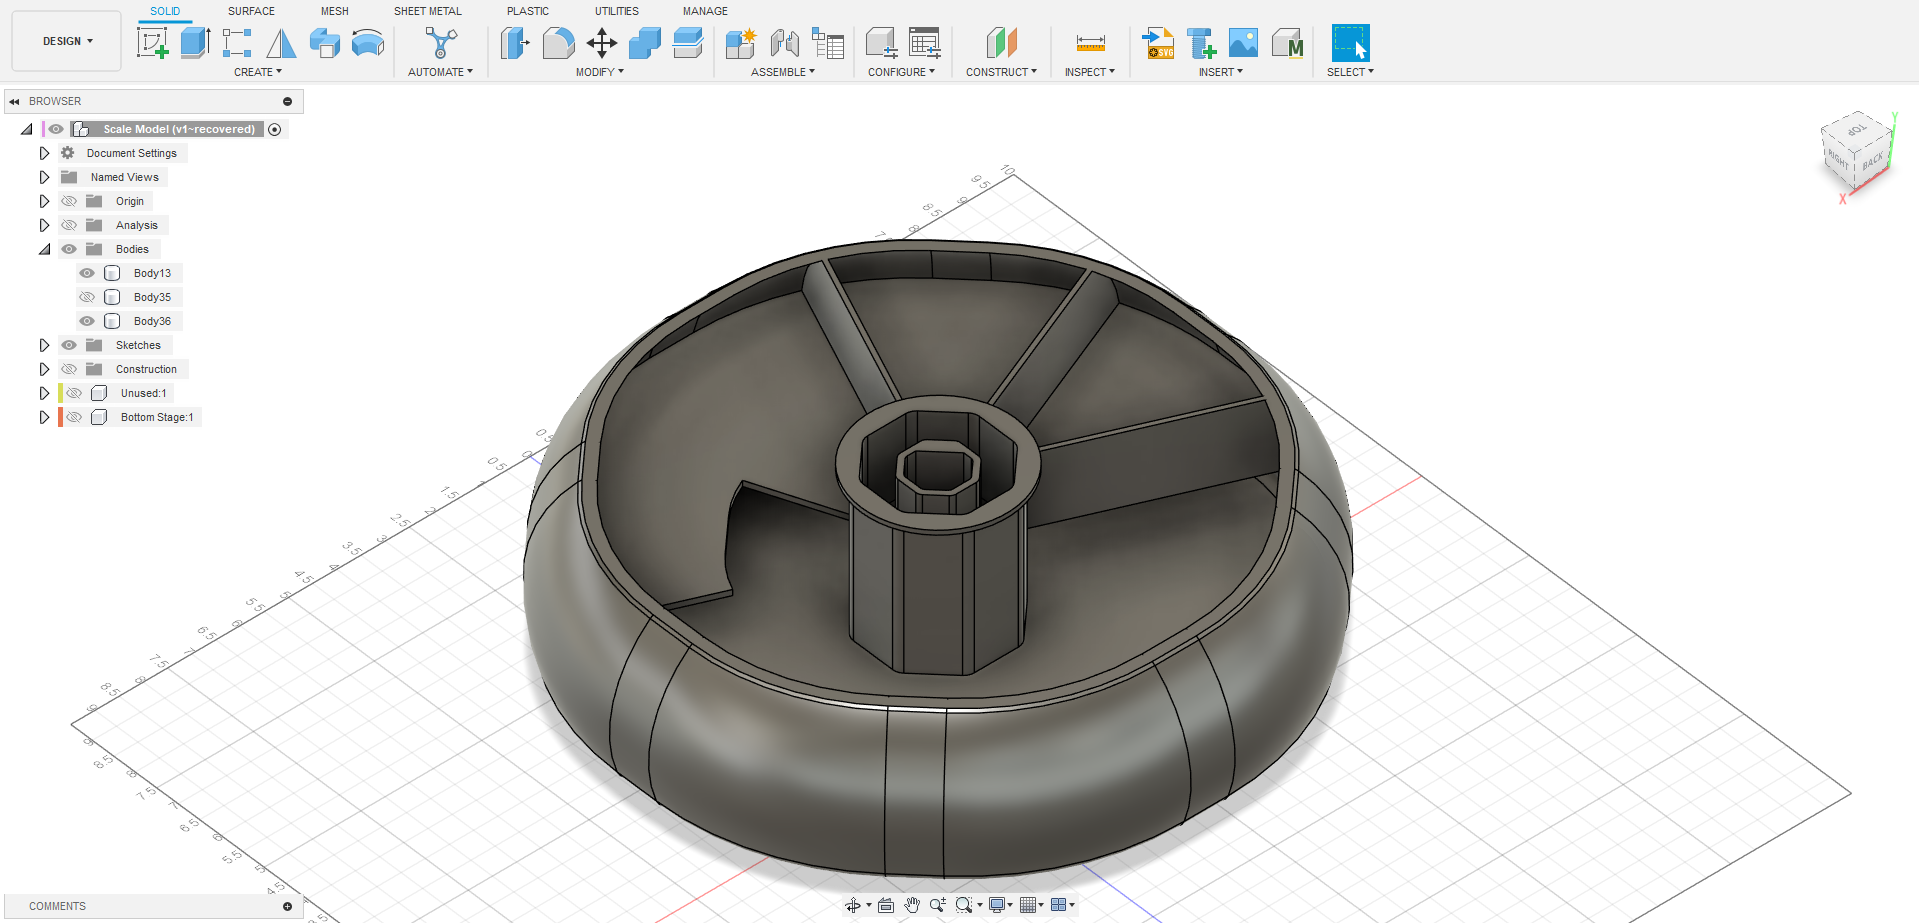This screenshot has height=923, width=1919.
Task: Switch to the MESH tab
Action: (335, 11)
